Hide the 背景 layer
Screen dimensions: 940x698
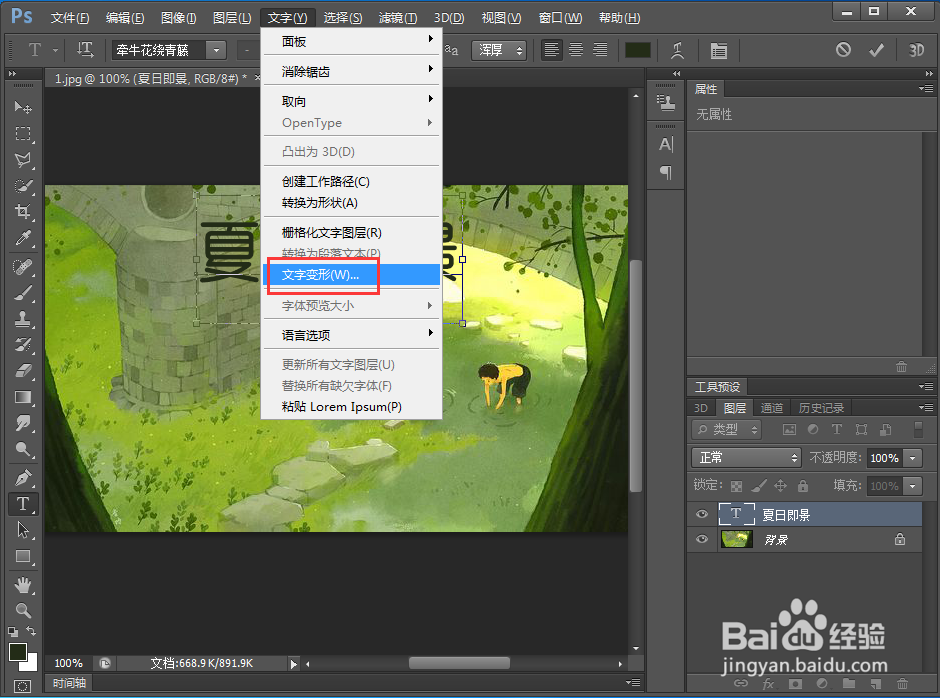point(701,539)
